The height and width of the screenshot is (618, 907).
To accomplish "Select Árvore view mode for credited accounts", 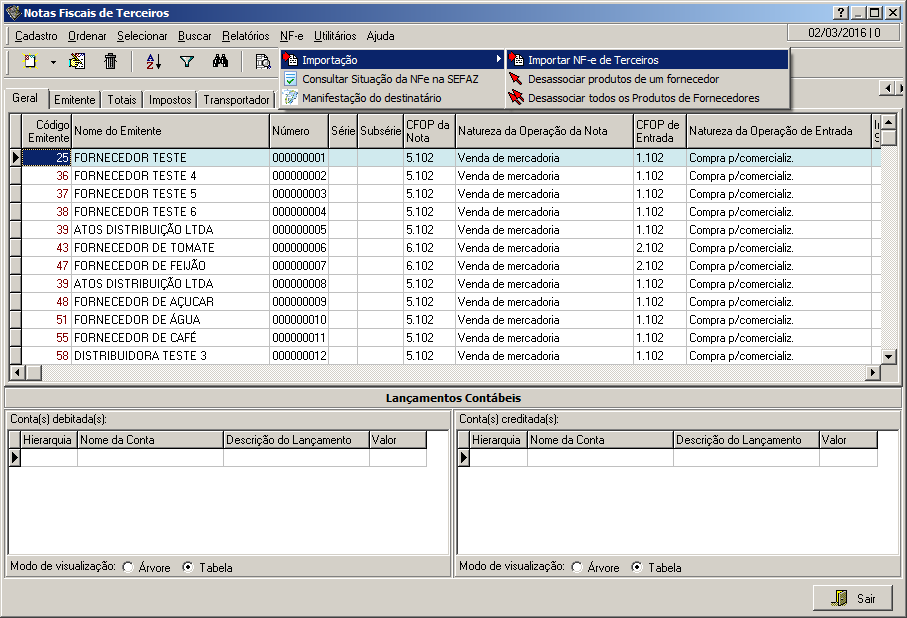I will pyautogui.click(x=577, y=568).
